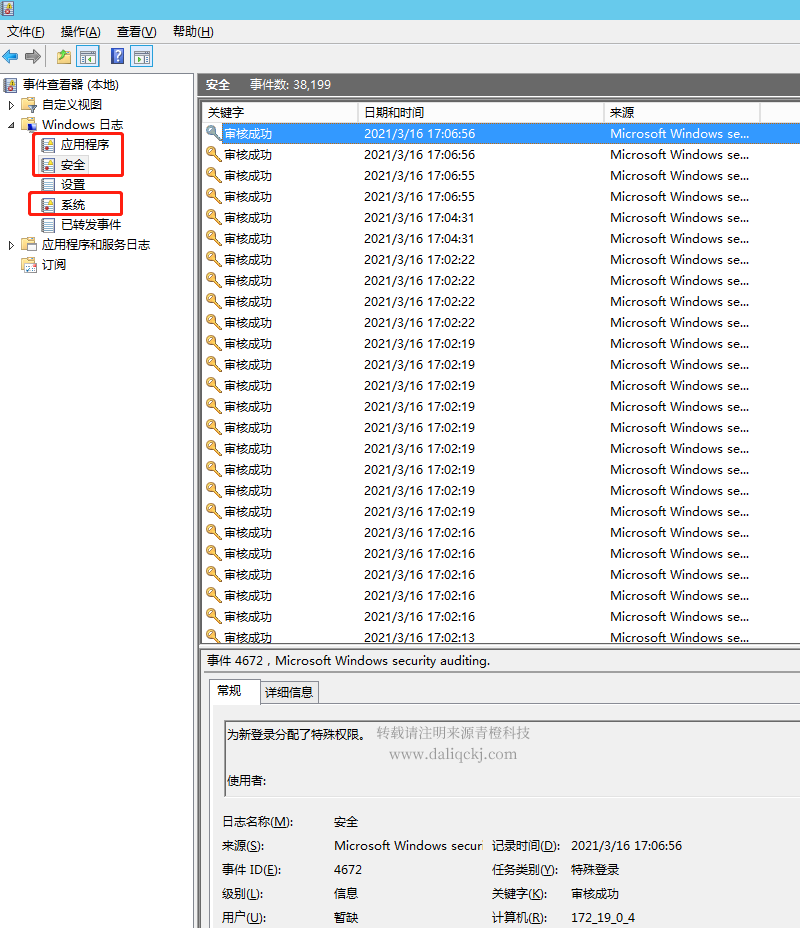Click the 关键字(K) value 审核成功 in details
Viewport: 800px width, 928px height.
[595, 894]
